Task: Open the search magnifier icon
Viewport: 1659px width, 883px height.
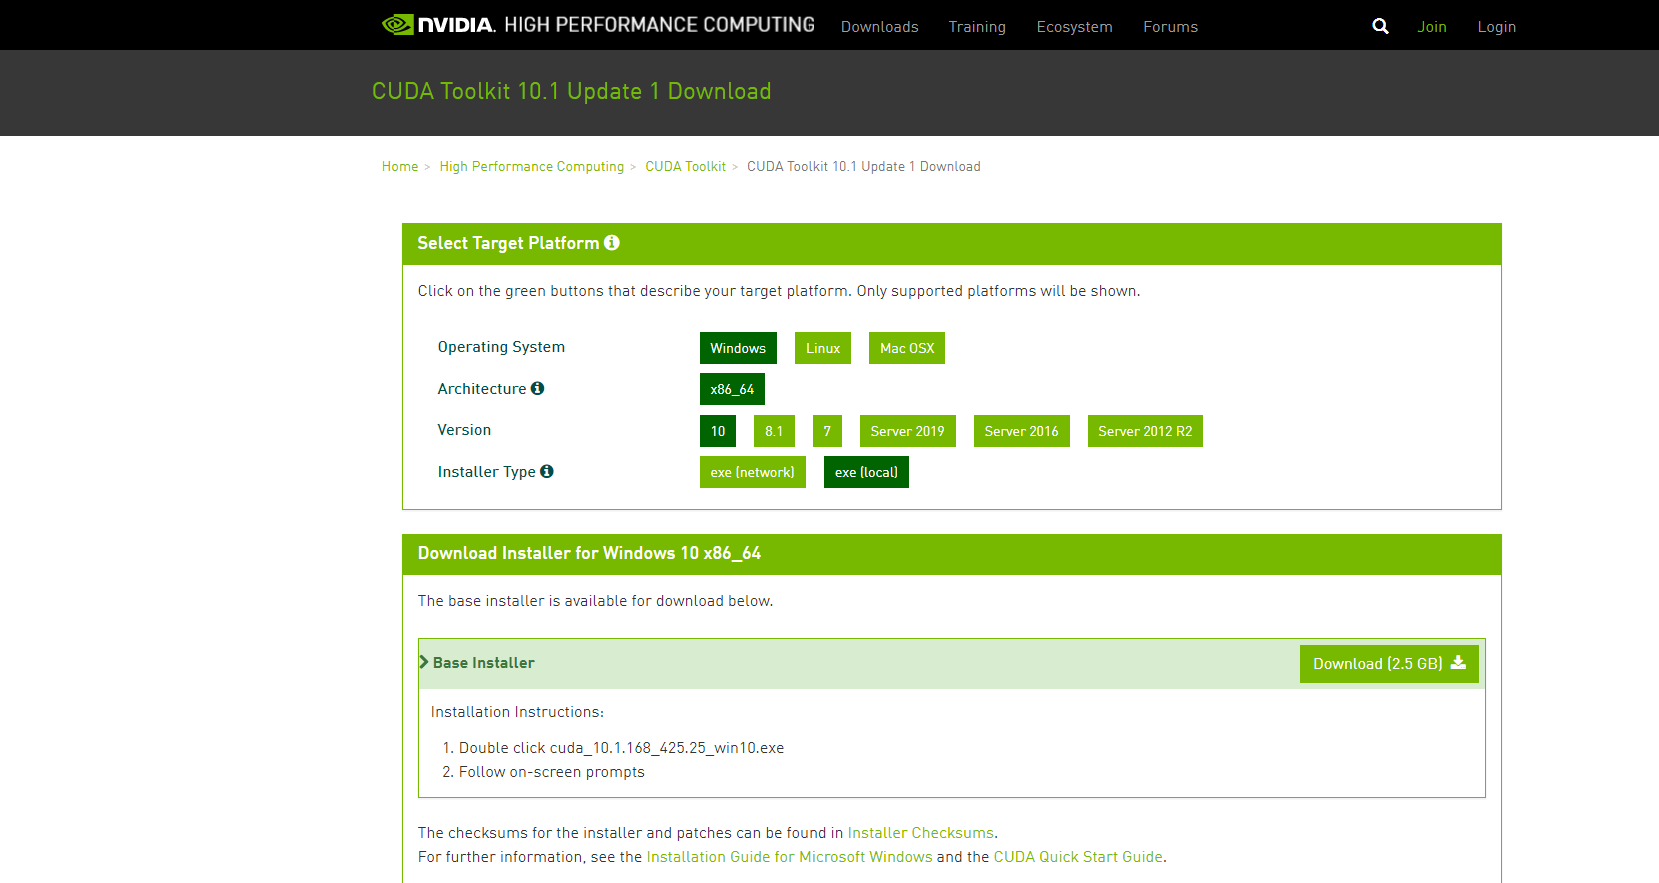Action: [1380, 26]
